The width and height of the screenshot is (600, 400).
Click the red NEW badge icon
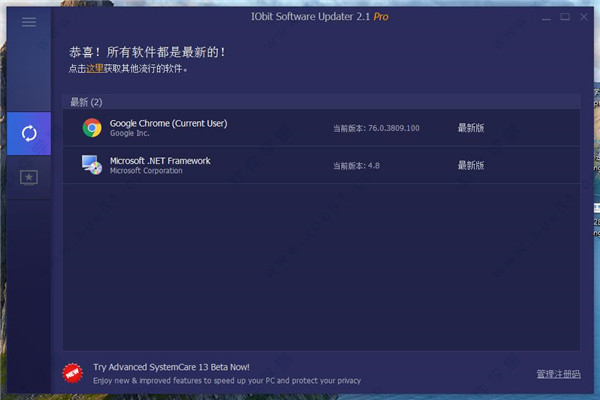coord(72,373)
